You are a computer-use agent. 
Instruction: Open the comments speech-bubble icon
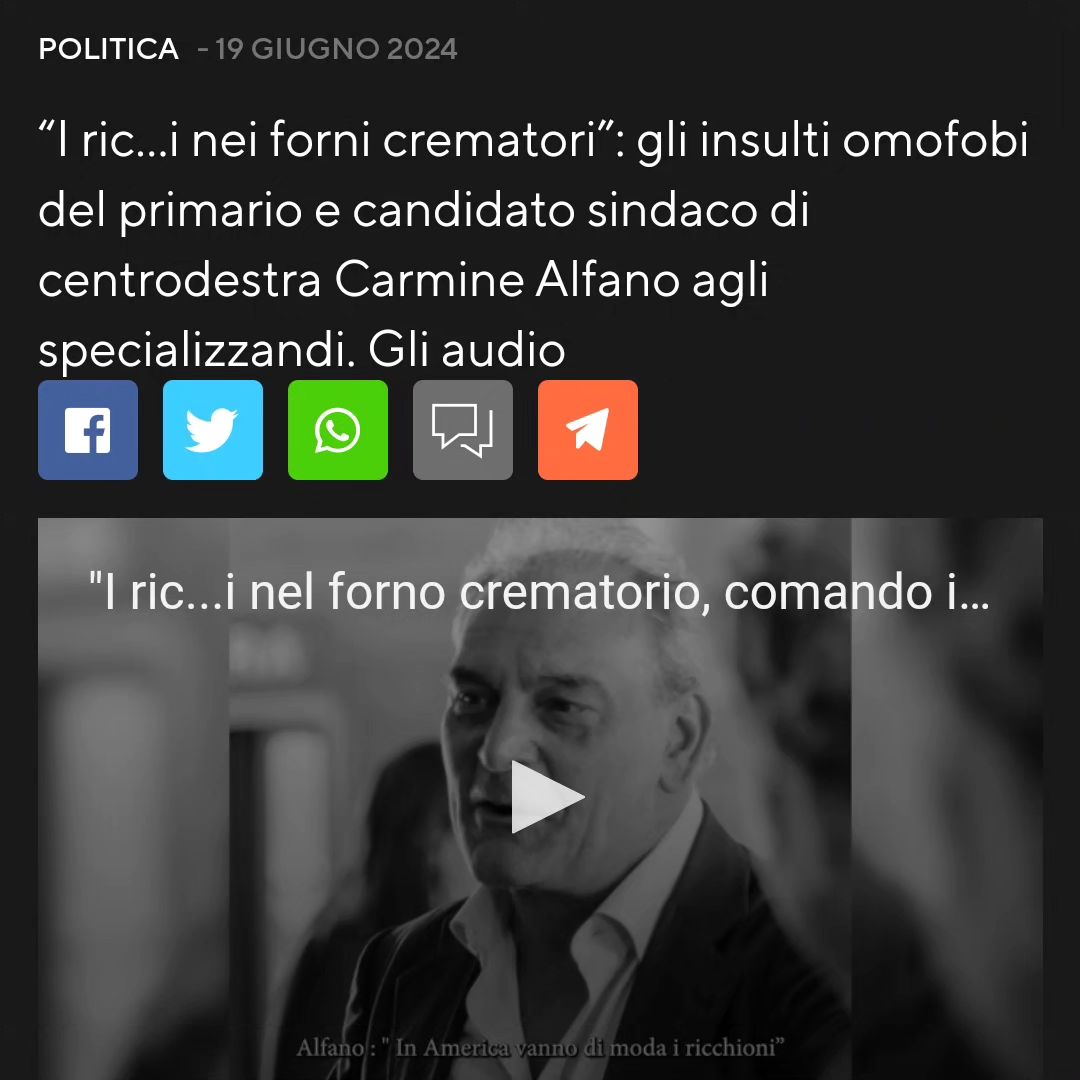click(463, 430)
